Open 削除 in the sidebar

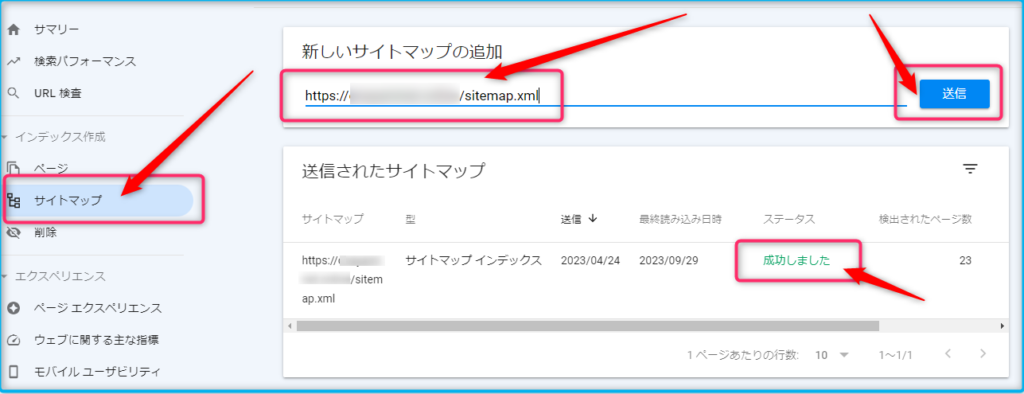pos(46,232)
